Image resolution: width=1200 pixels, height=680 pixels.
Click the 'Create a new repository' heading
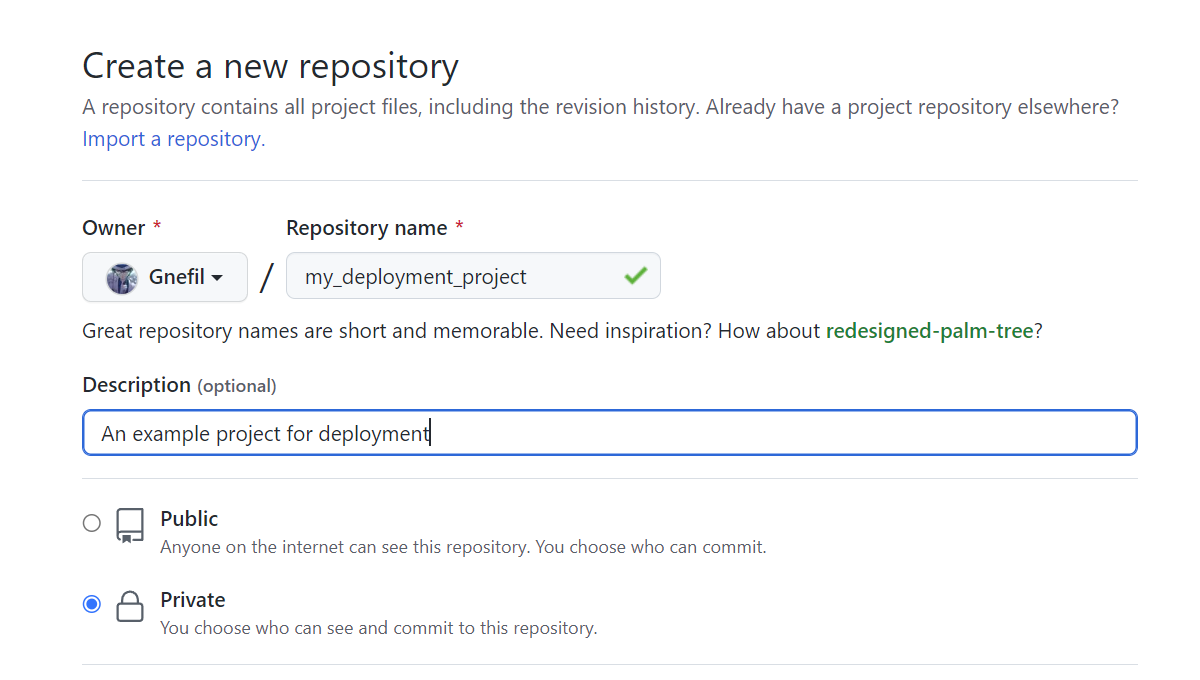pyautogui.click(x=270, y=67)
